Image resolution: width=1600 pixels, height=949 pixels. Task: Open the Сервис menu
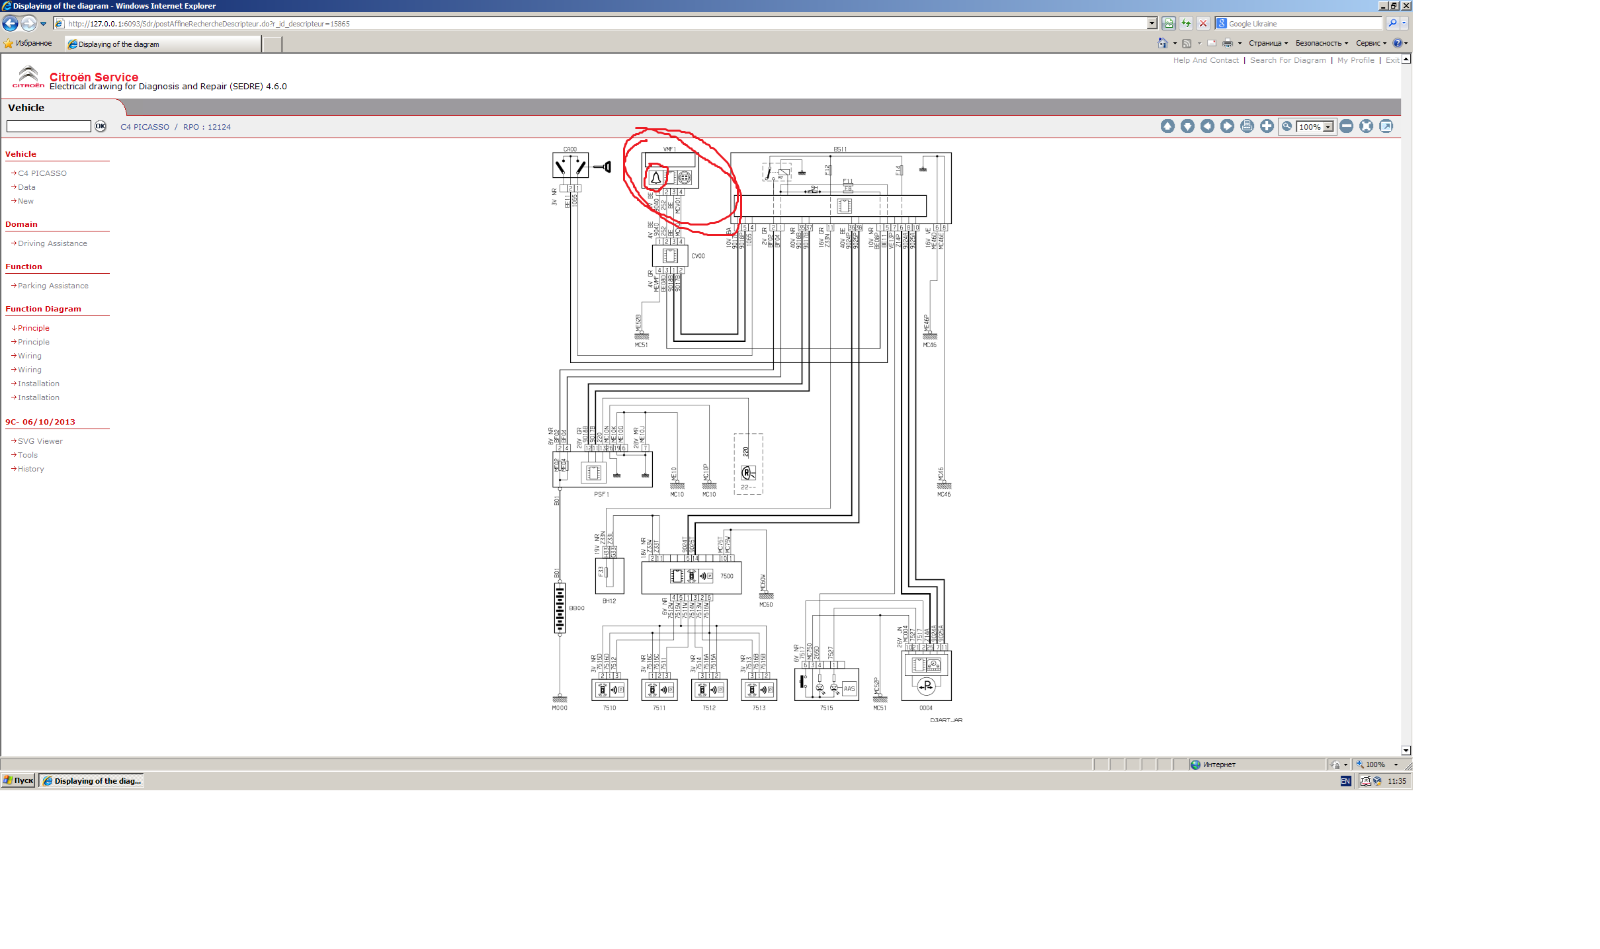pyautogui.click(x=1372, y=43)
